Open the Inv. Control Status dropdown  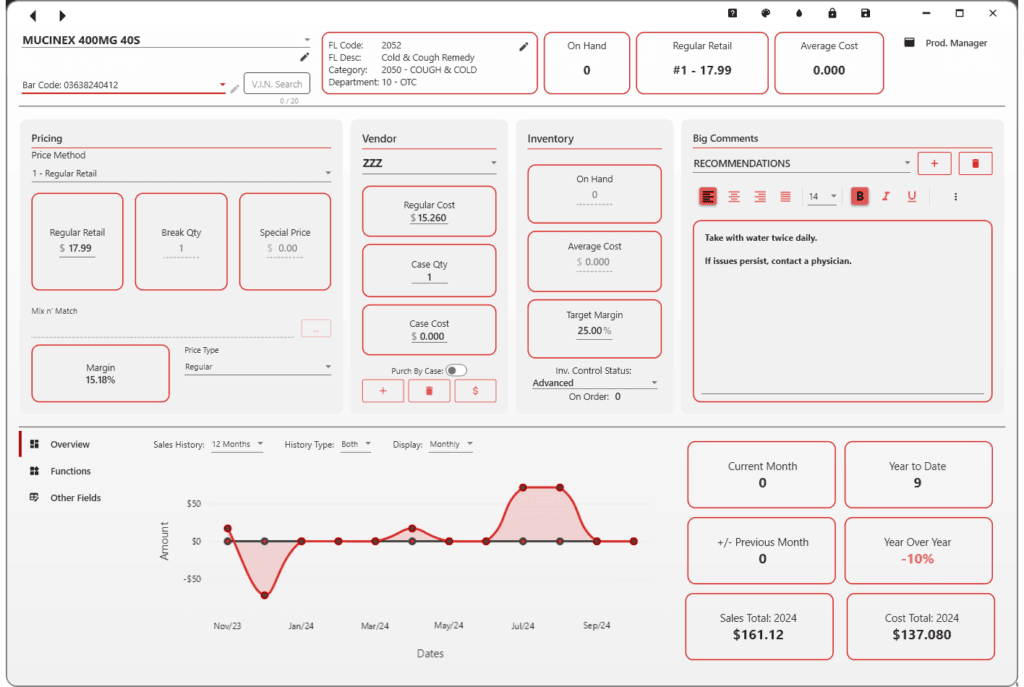594,383
